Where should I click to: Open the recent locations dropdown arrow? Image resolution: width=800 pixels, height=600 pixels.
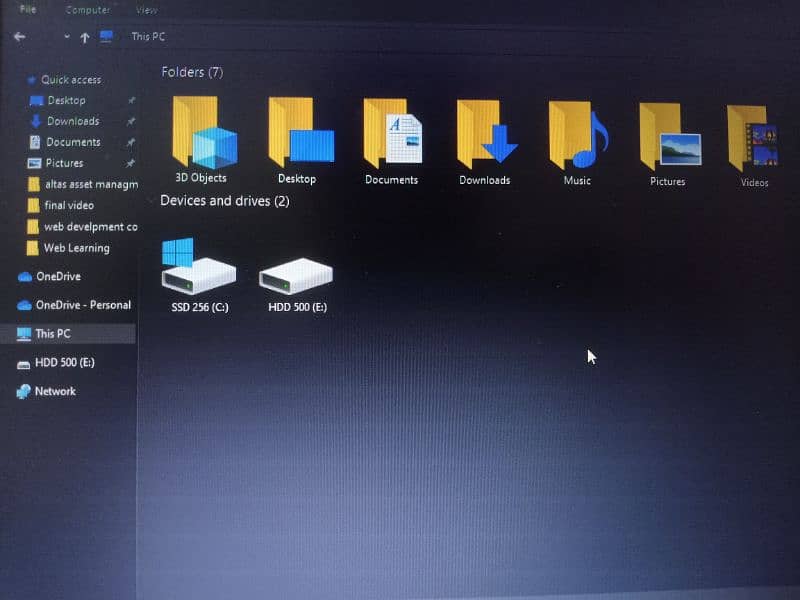point(66,37)
